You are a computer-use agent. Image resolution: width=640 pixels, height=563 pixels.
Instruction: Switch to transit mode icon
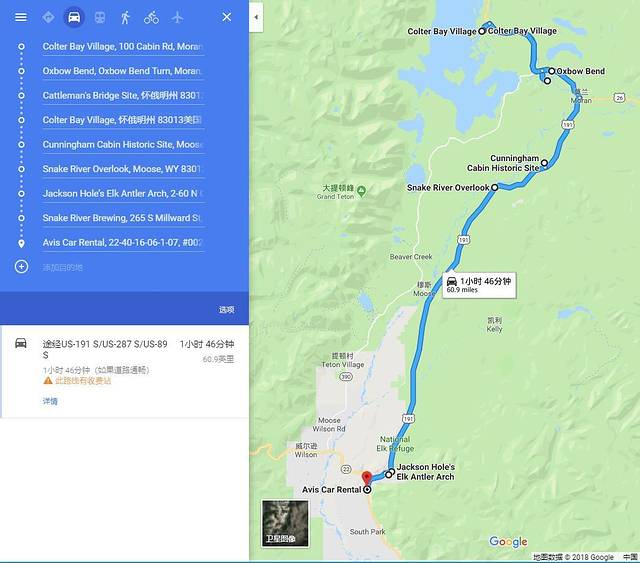click(x=100, y=17)
